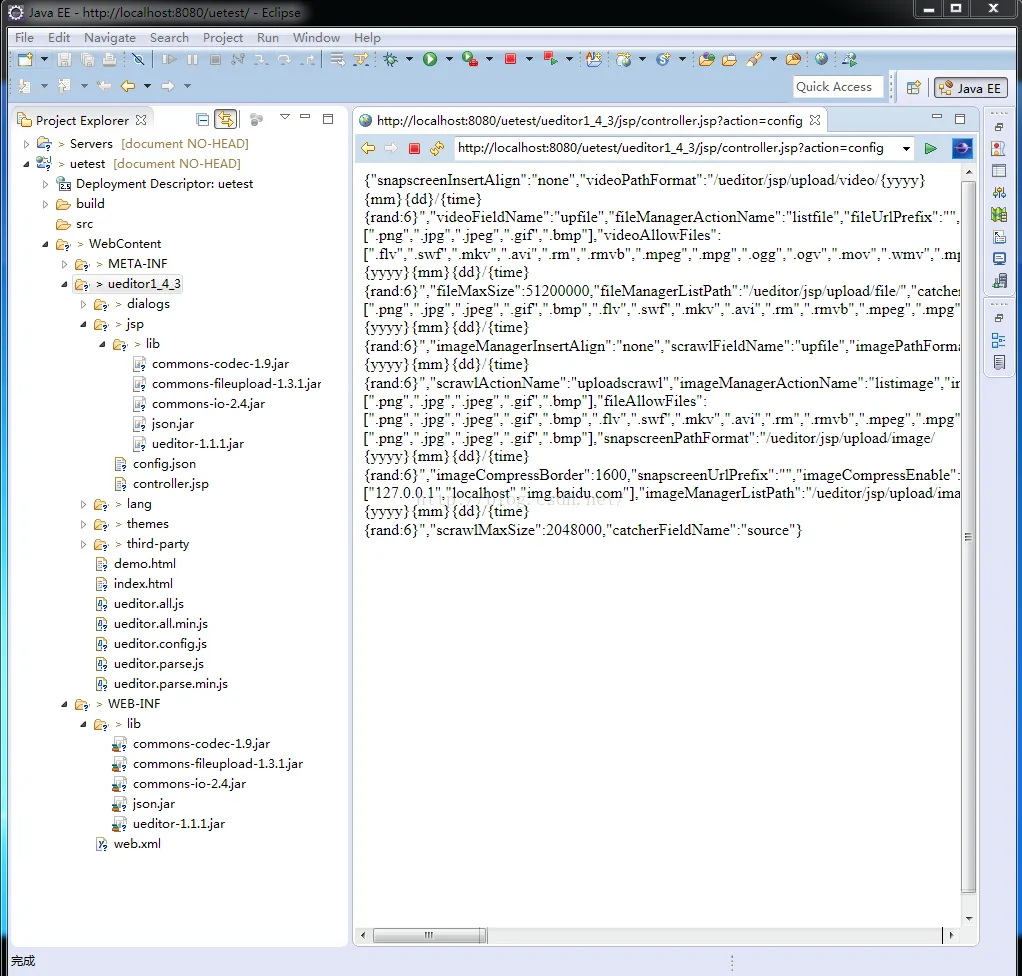Stop page loading in the internal browser

414,149
